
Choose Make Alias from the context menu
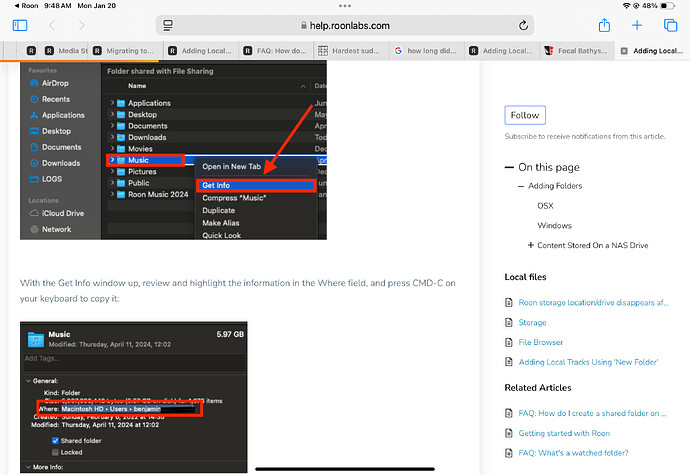coord(221,223)
